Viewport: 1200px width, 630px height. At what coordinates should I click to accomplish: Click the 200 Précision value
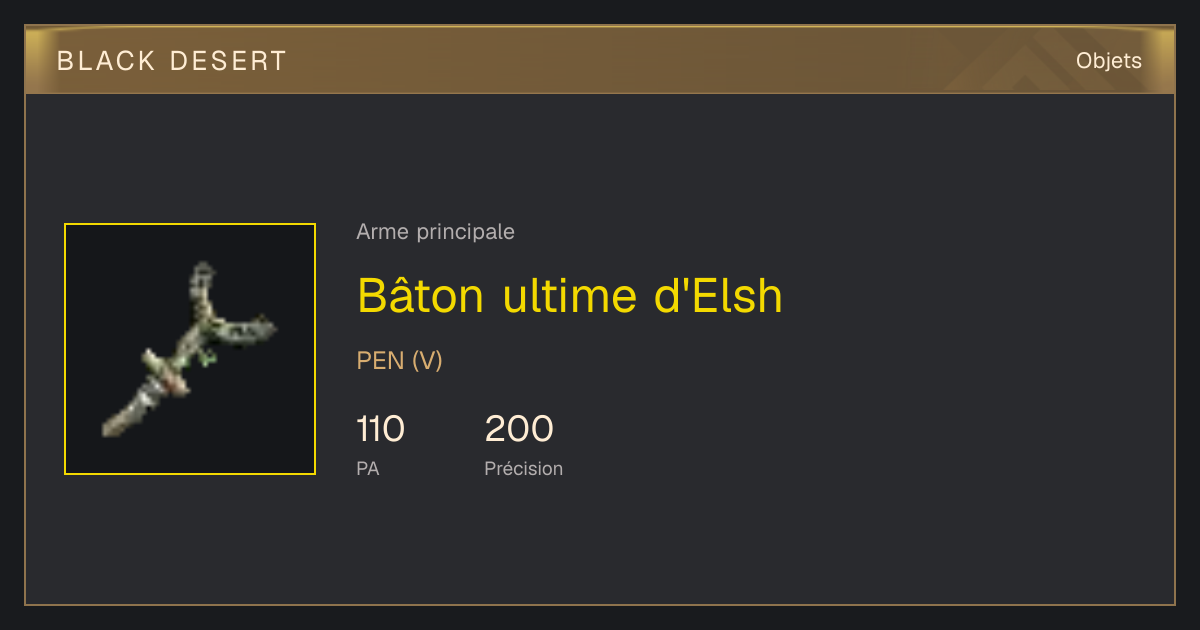[x=519, y=429]
